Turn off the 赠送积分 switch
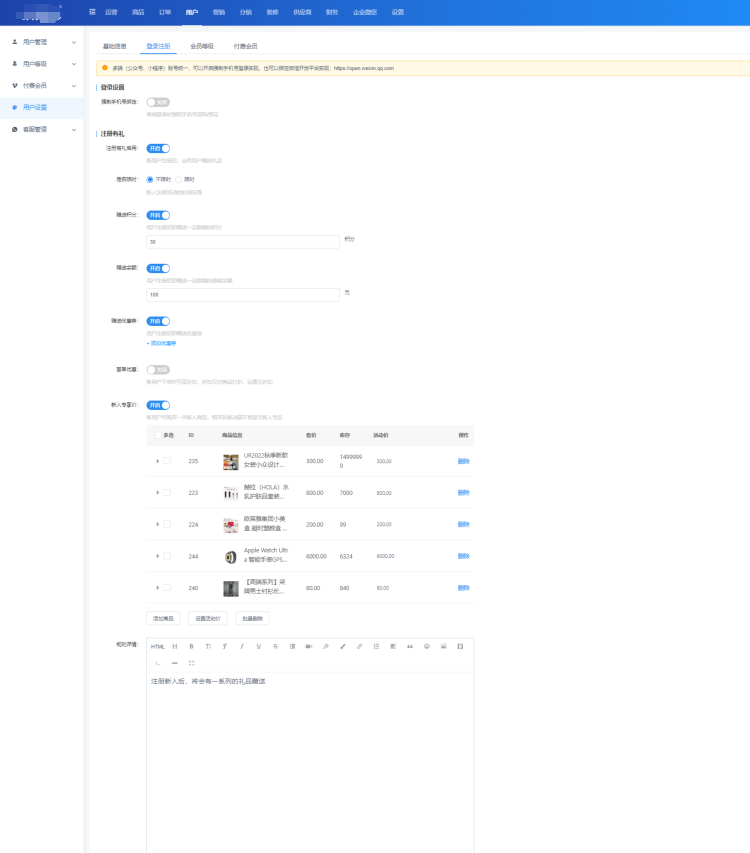Image resolution: width=750 pixels, height=853 pixels. [158, 215]
